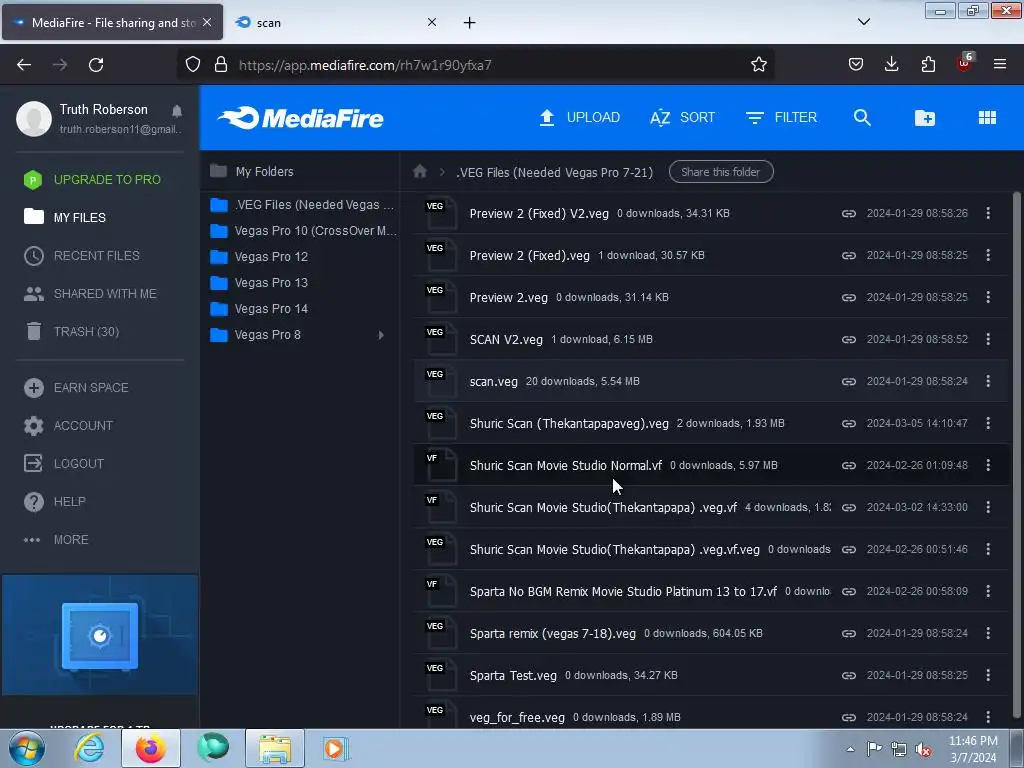This screenshot has height=768, width=1024.
Task: Open Windows Start menu
Action: (27, 748)
